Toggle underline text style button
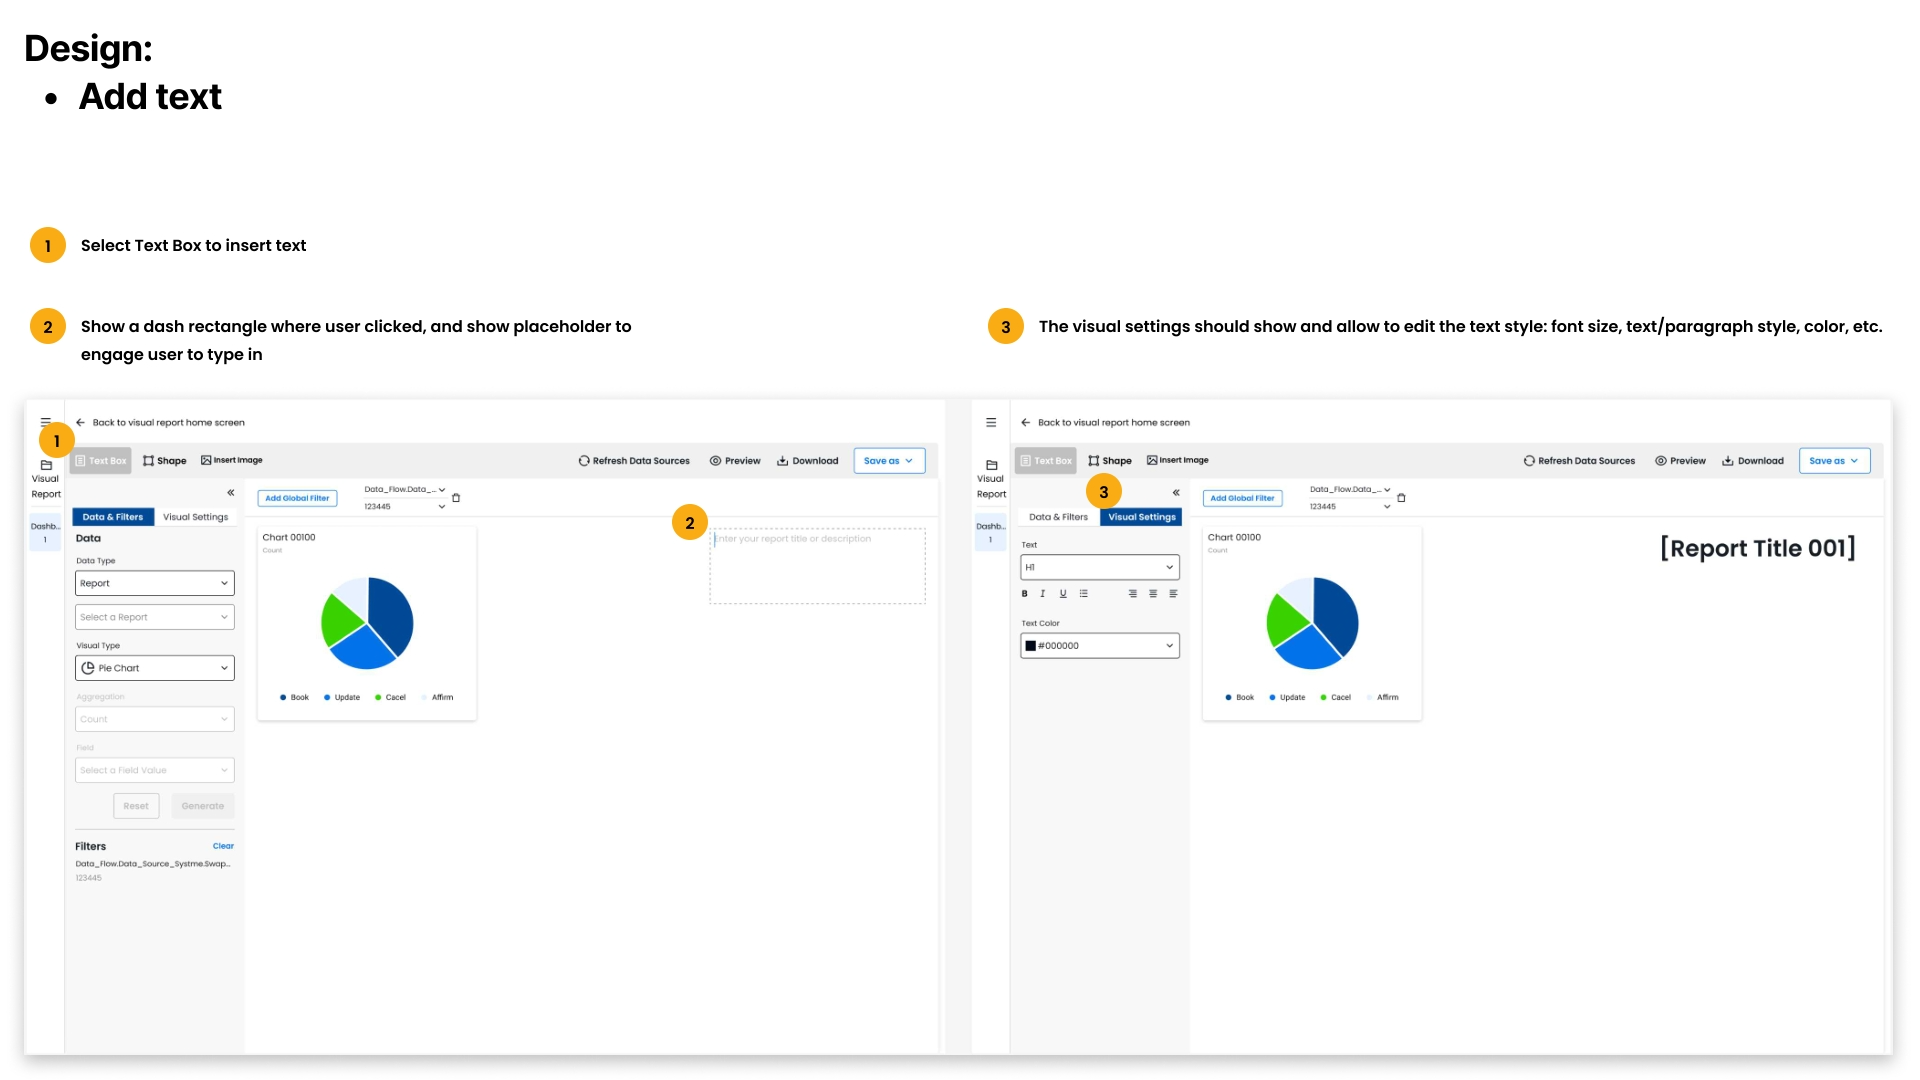This screenshot has height=1080, width=1920. coord(1063,594)
